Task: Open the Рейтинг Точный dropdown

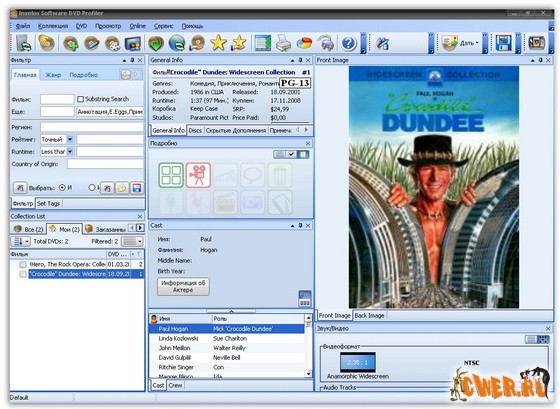Action: tap(70, 140)
